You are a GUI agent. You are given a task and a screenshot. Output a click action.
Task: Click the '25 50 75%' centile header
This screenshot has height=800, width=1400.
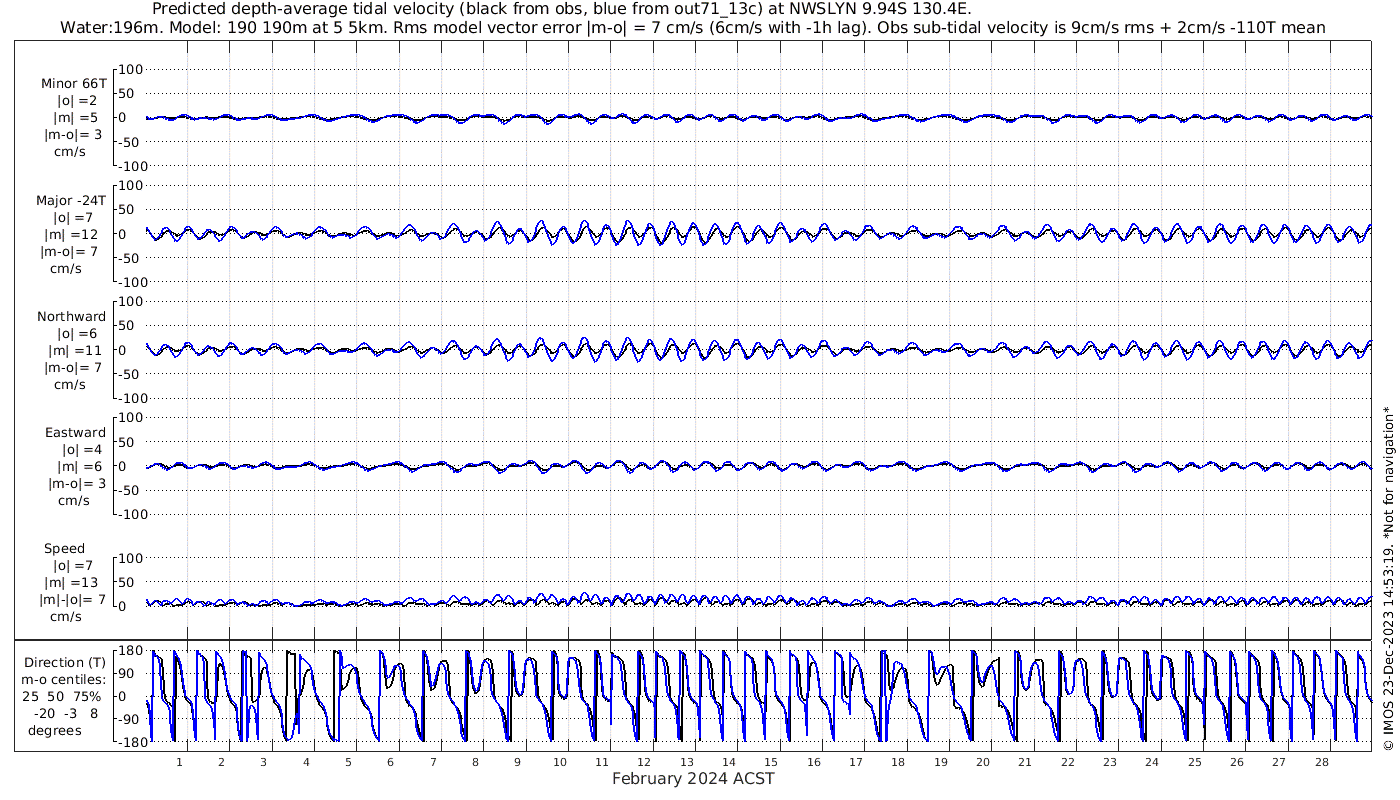(62, 695)
